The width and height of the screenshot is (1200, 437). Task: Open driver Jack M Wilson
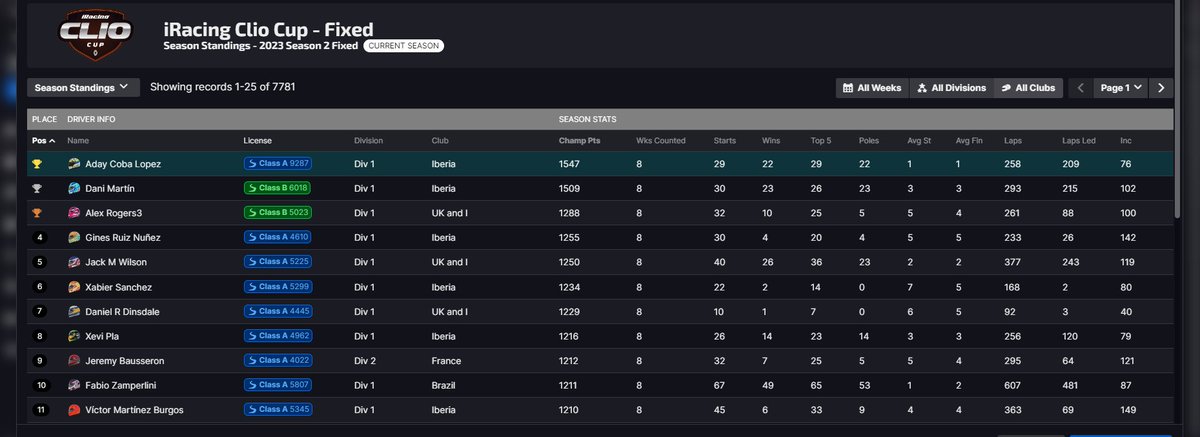[118, 262]
